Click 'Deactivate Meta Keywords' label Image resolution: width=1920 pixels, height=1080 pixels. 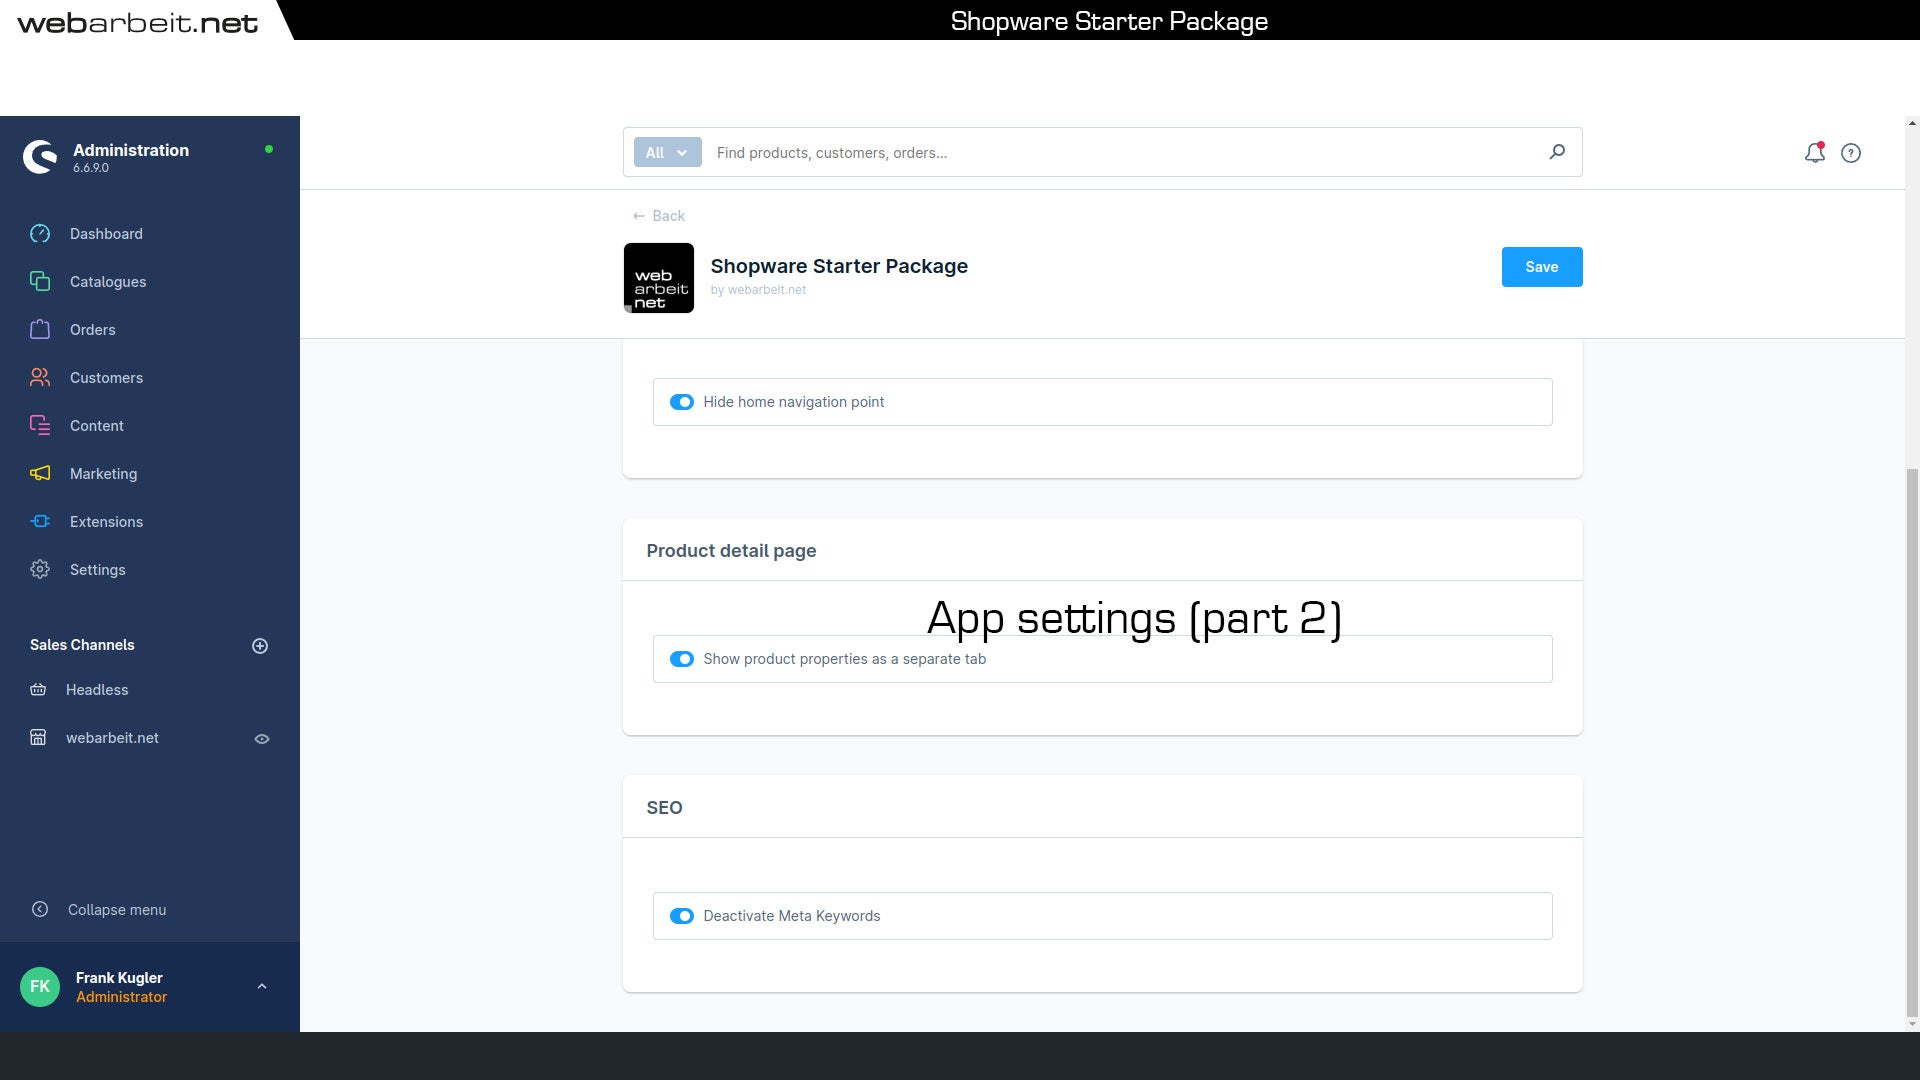792,916
